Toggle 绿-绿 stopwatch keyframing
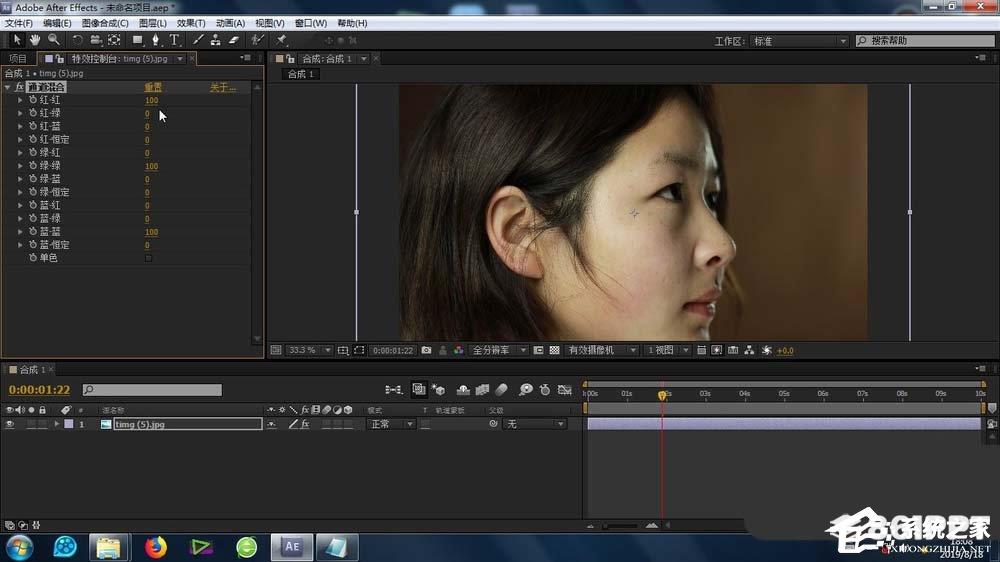This screenshot has height=562, width=1000. pyautogui.click(x=33, y=166)
